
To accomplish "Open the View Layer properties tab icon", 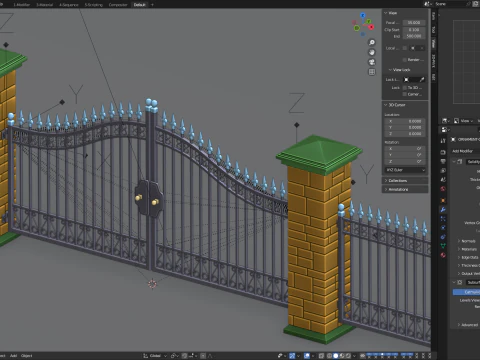I will click(x=443, y=170).
